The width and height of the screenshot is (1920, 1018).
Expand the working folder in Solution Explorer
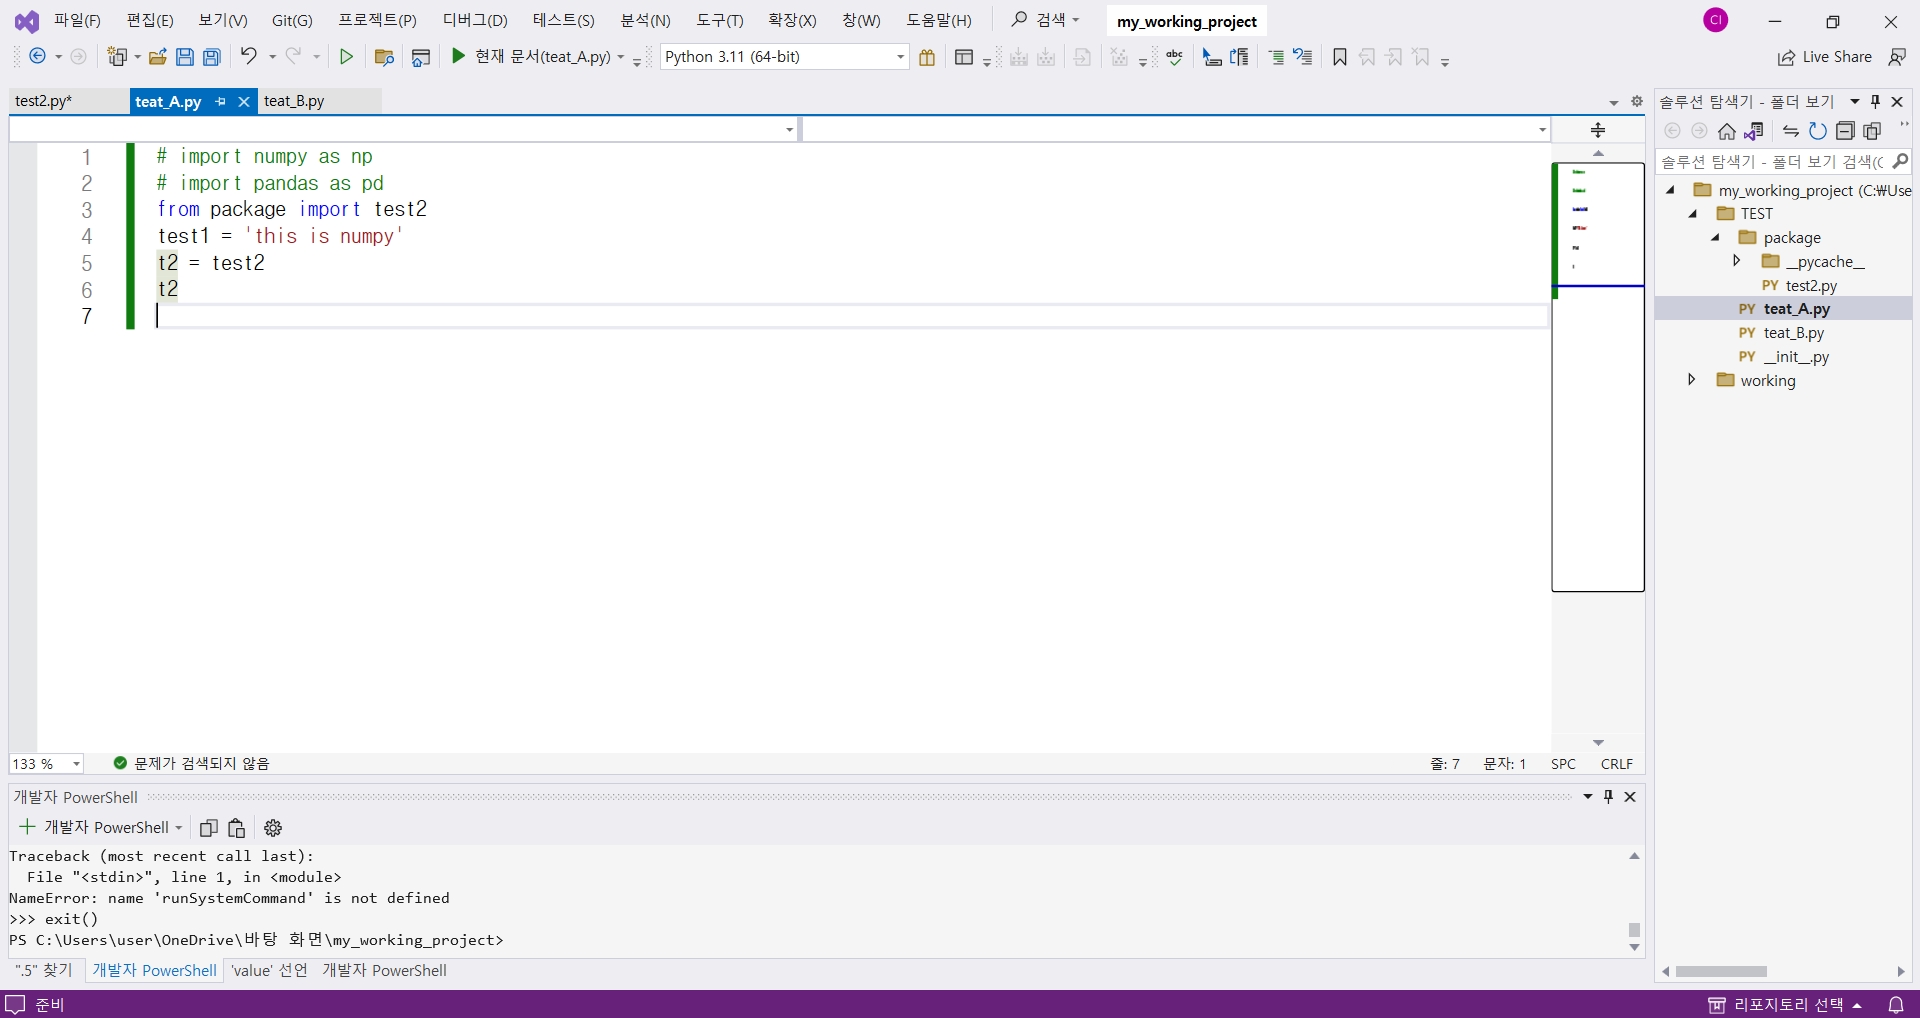click(1691, 380)
